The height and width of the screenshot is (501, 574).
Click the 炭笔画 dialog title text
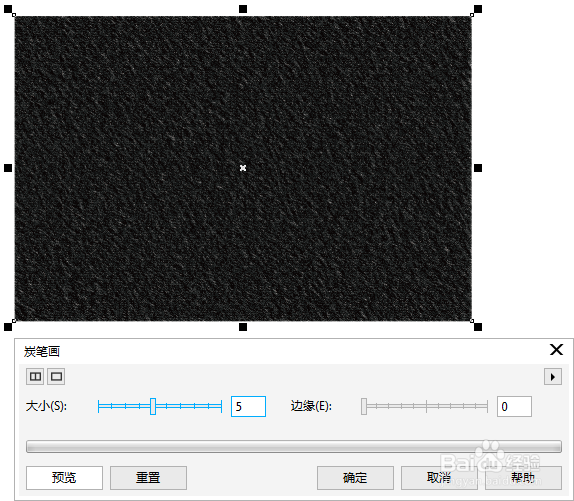point(42,352)
